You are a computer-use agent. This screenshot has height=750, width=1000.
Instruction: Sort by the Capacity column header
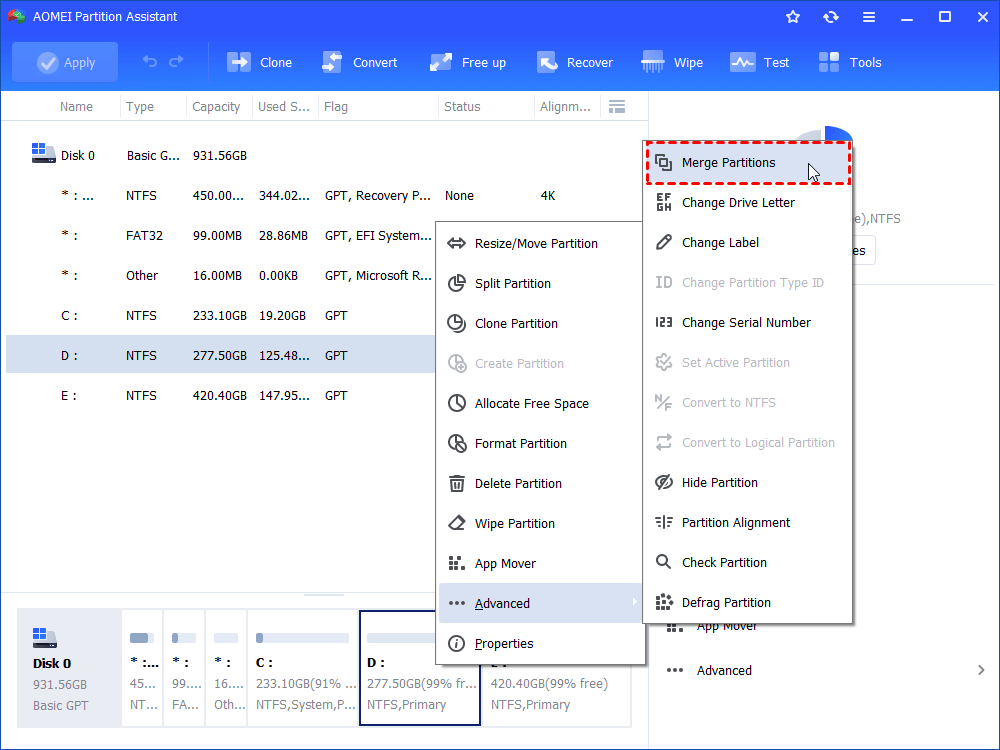(x=216, y=107)
